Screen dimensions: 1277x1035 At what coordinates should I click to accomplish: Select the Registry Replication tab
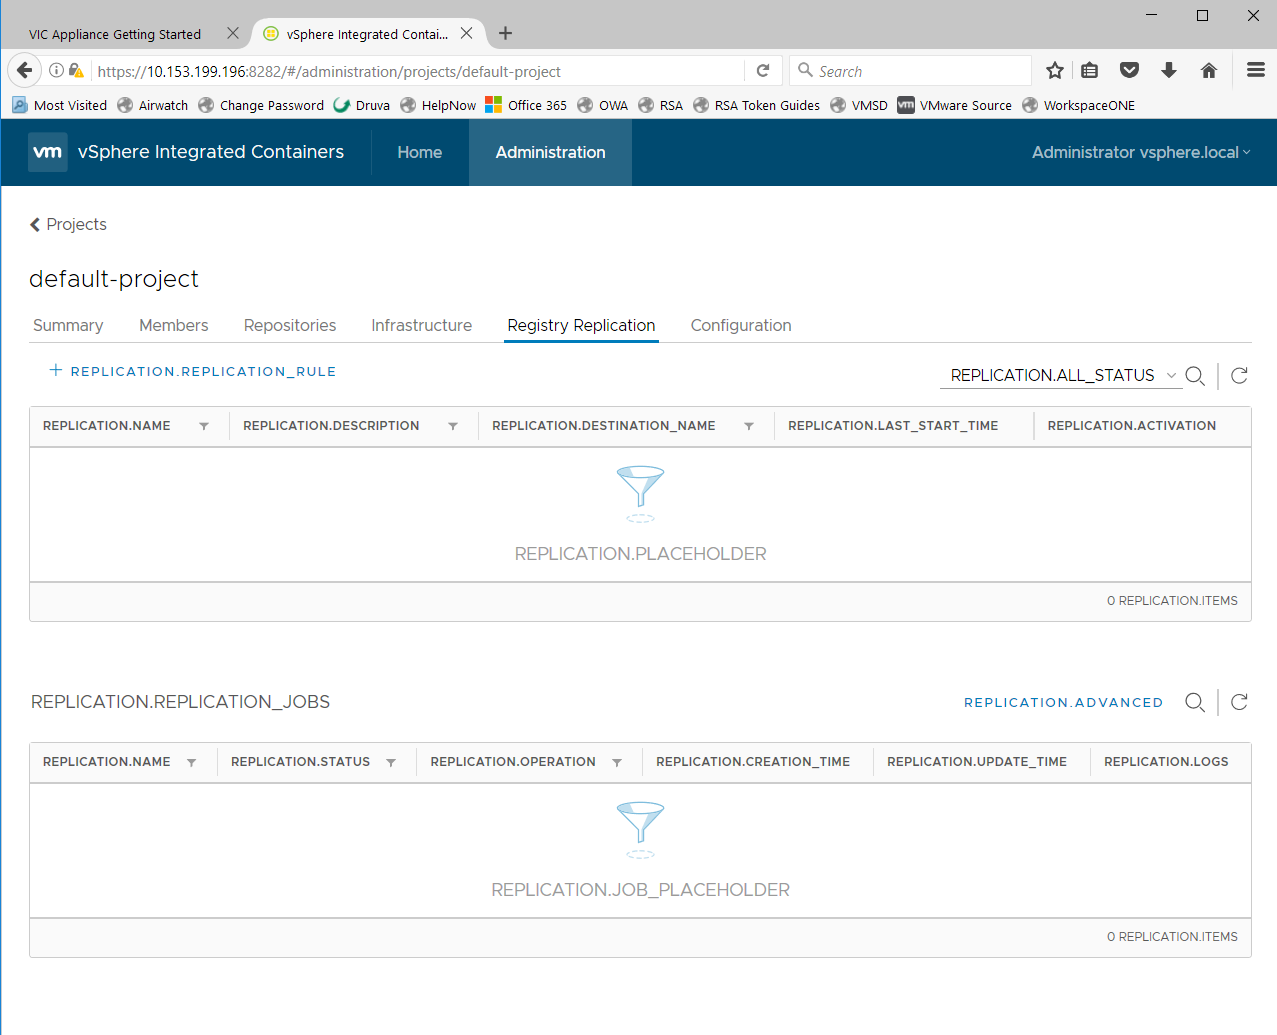pos(581,326)
